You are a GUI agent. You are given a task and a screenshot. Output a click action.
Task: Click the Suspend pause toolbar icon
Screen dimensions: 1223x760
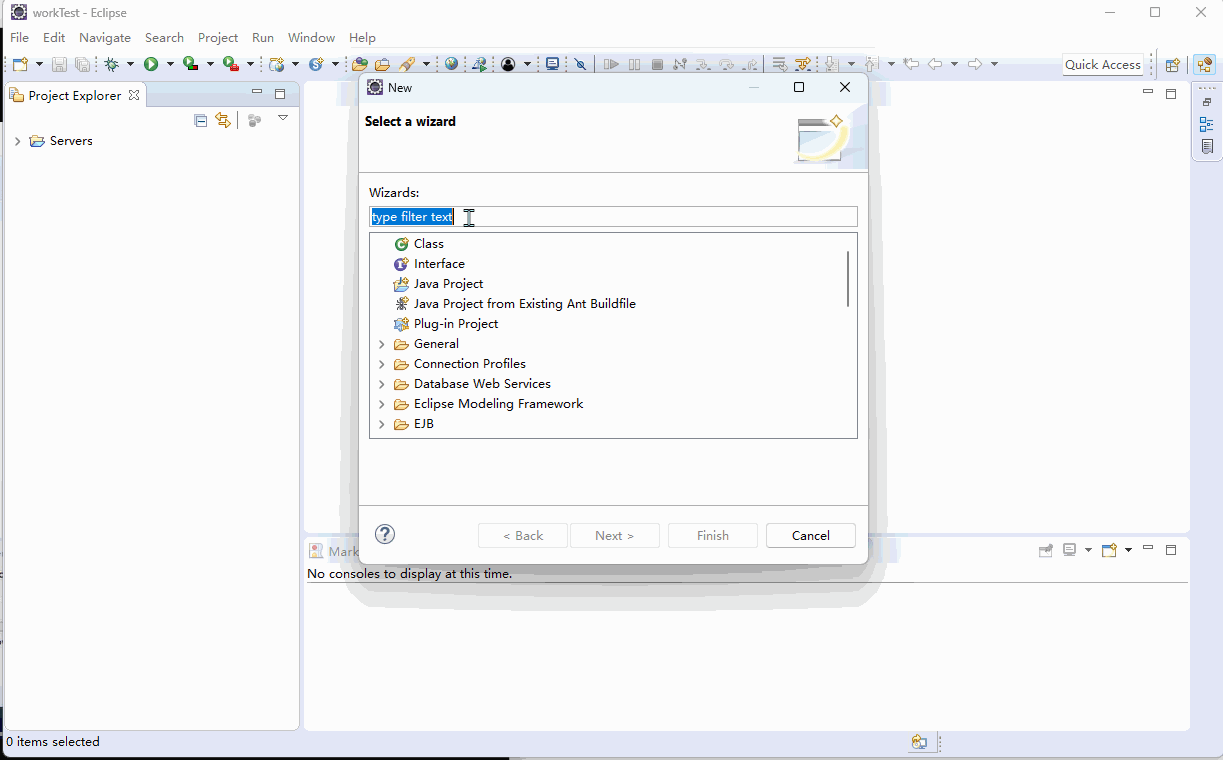coord(635,64)
